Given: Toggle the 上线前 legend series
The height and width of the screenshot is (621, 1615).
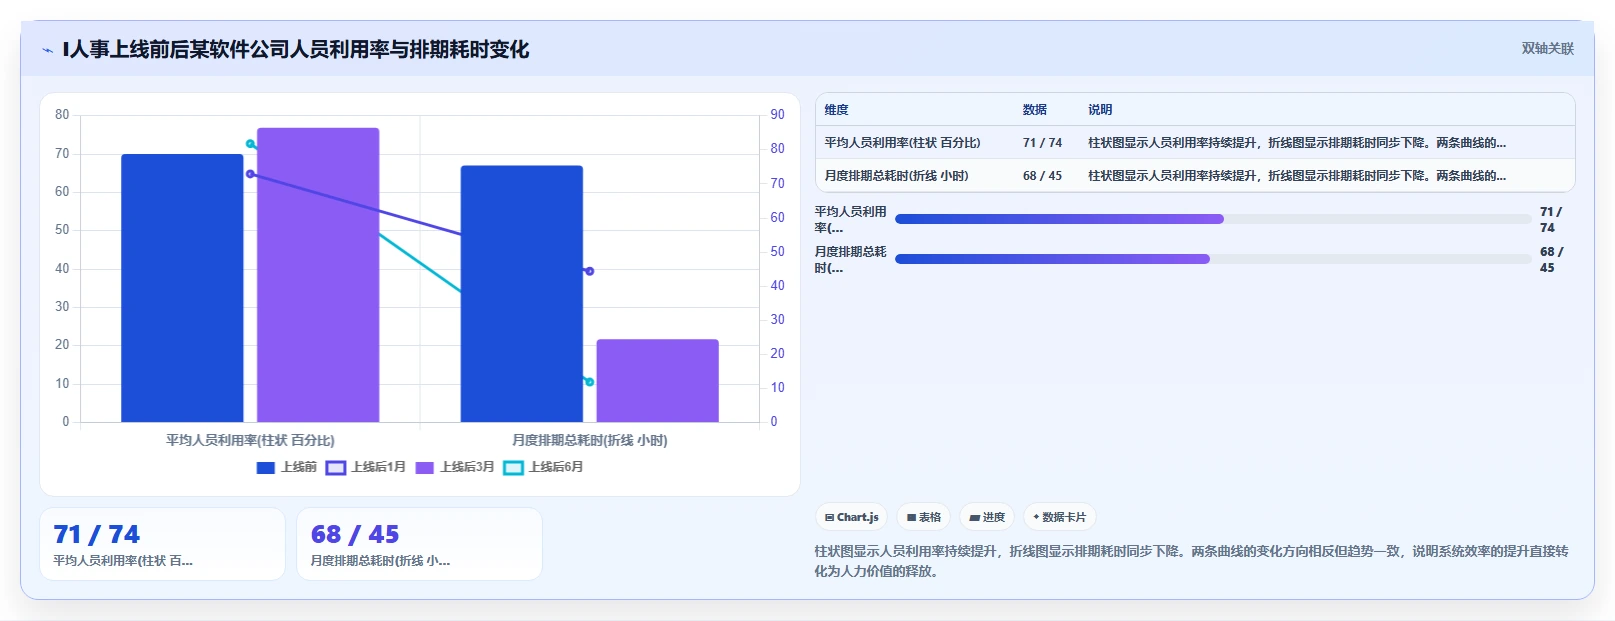Looking at the screenshot, I should [x=287, y=467].
